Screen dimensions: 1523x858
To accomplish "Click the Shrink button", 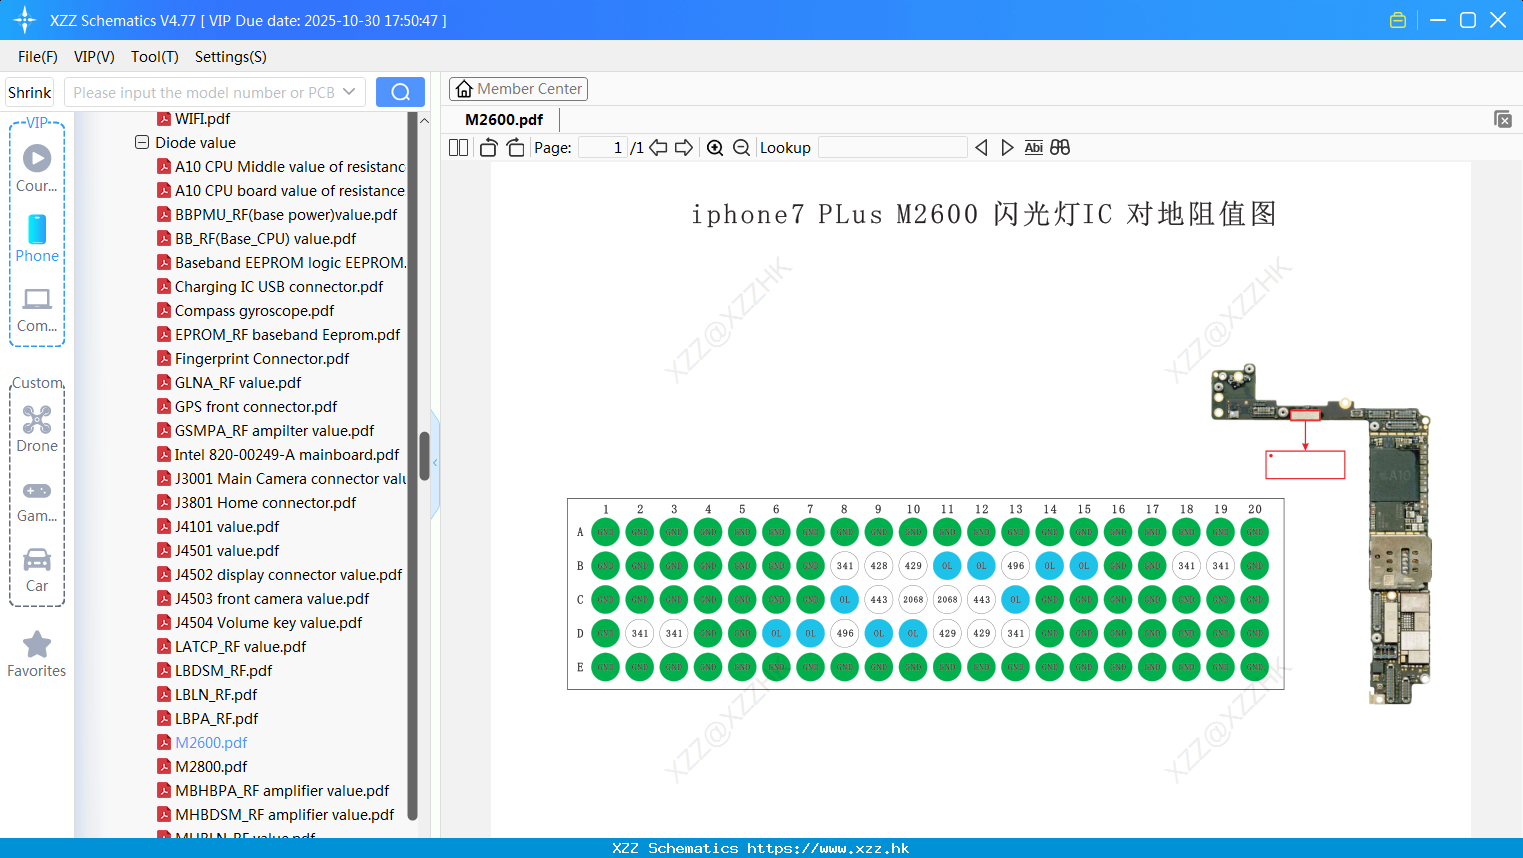I will tap(30, 92).
